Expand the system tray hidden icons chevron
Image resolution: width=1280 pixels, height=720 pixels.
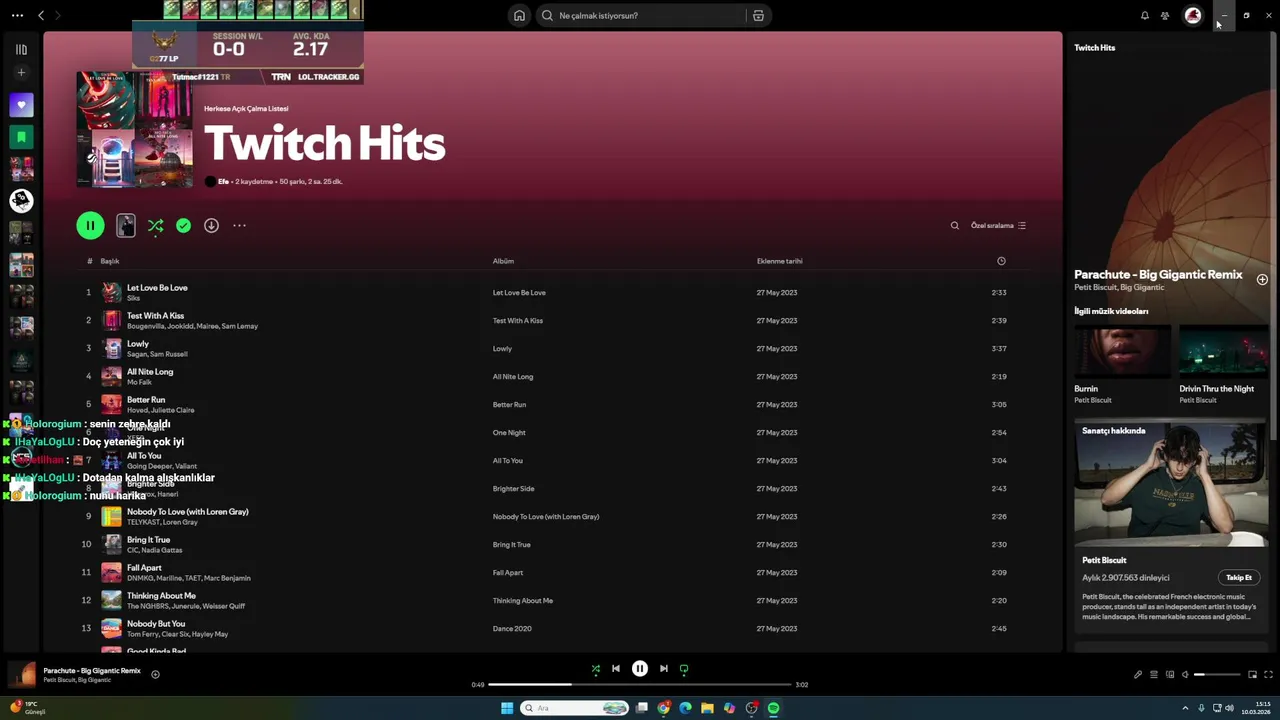[1185, 708]
